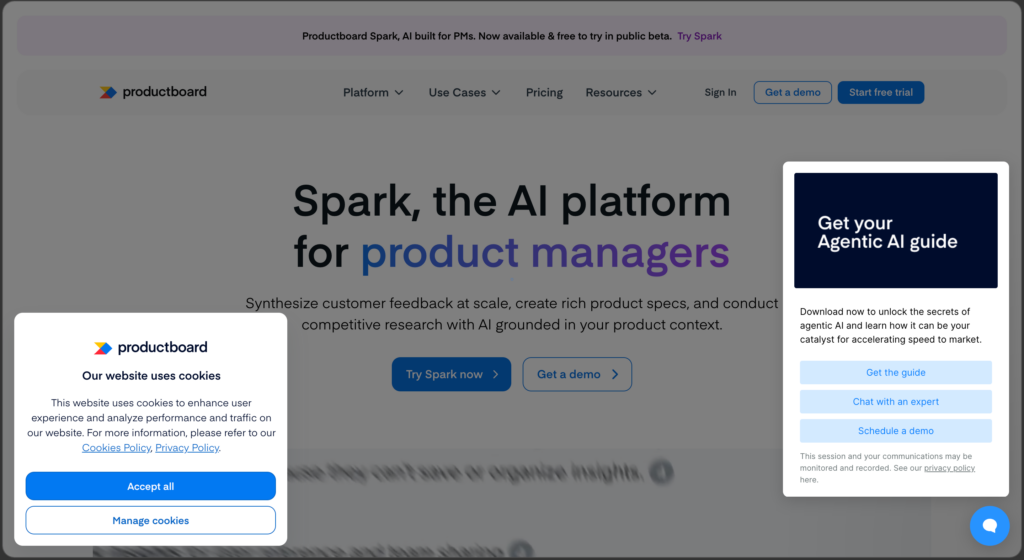The width and height of the screenshot is (1024, 560).
Task: Click Get the guide button
Action: pos(895,373)
